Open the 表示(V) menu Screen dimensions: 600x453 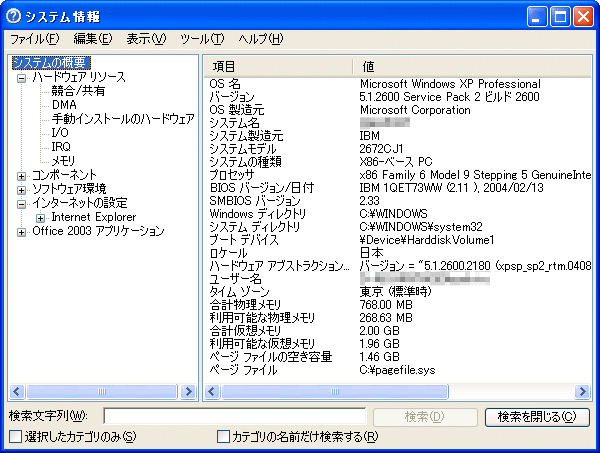point(146,39)
